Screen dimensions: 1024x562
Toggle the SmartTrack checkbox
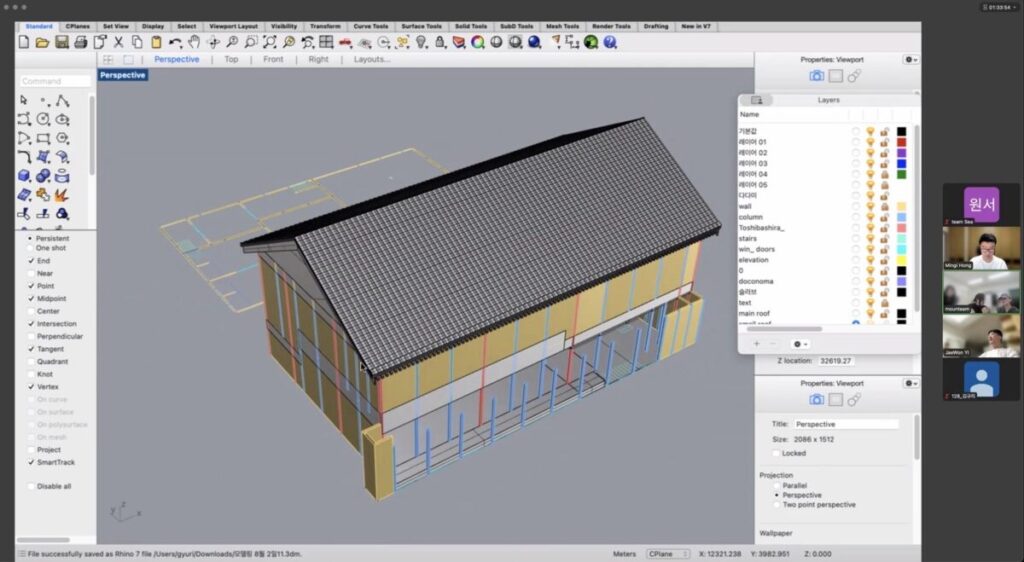tap(31, 462)
